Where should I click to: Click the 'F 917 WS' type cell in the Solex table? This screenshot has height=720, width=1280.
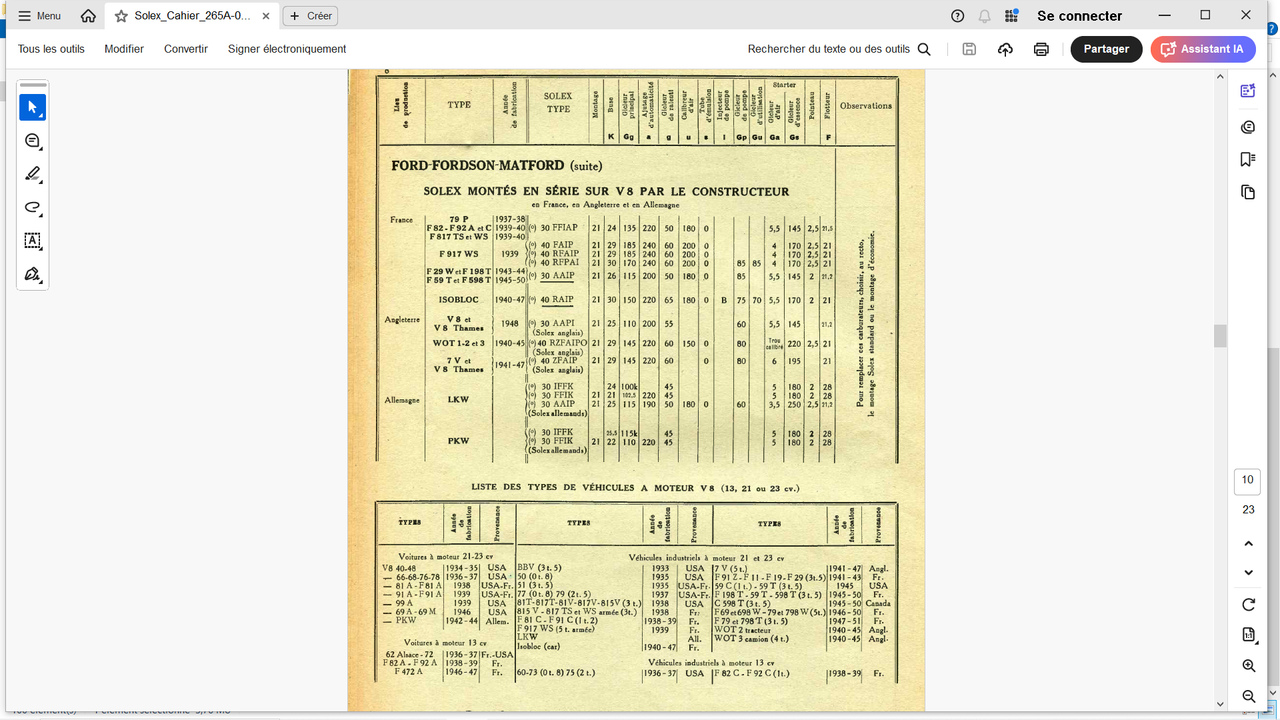pyautogui.click(x=458, y=254)
